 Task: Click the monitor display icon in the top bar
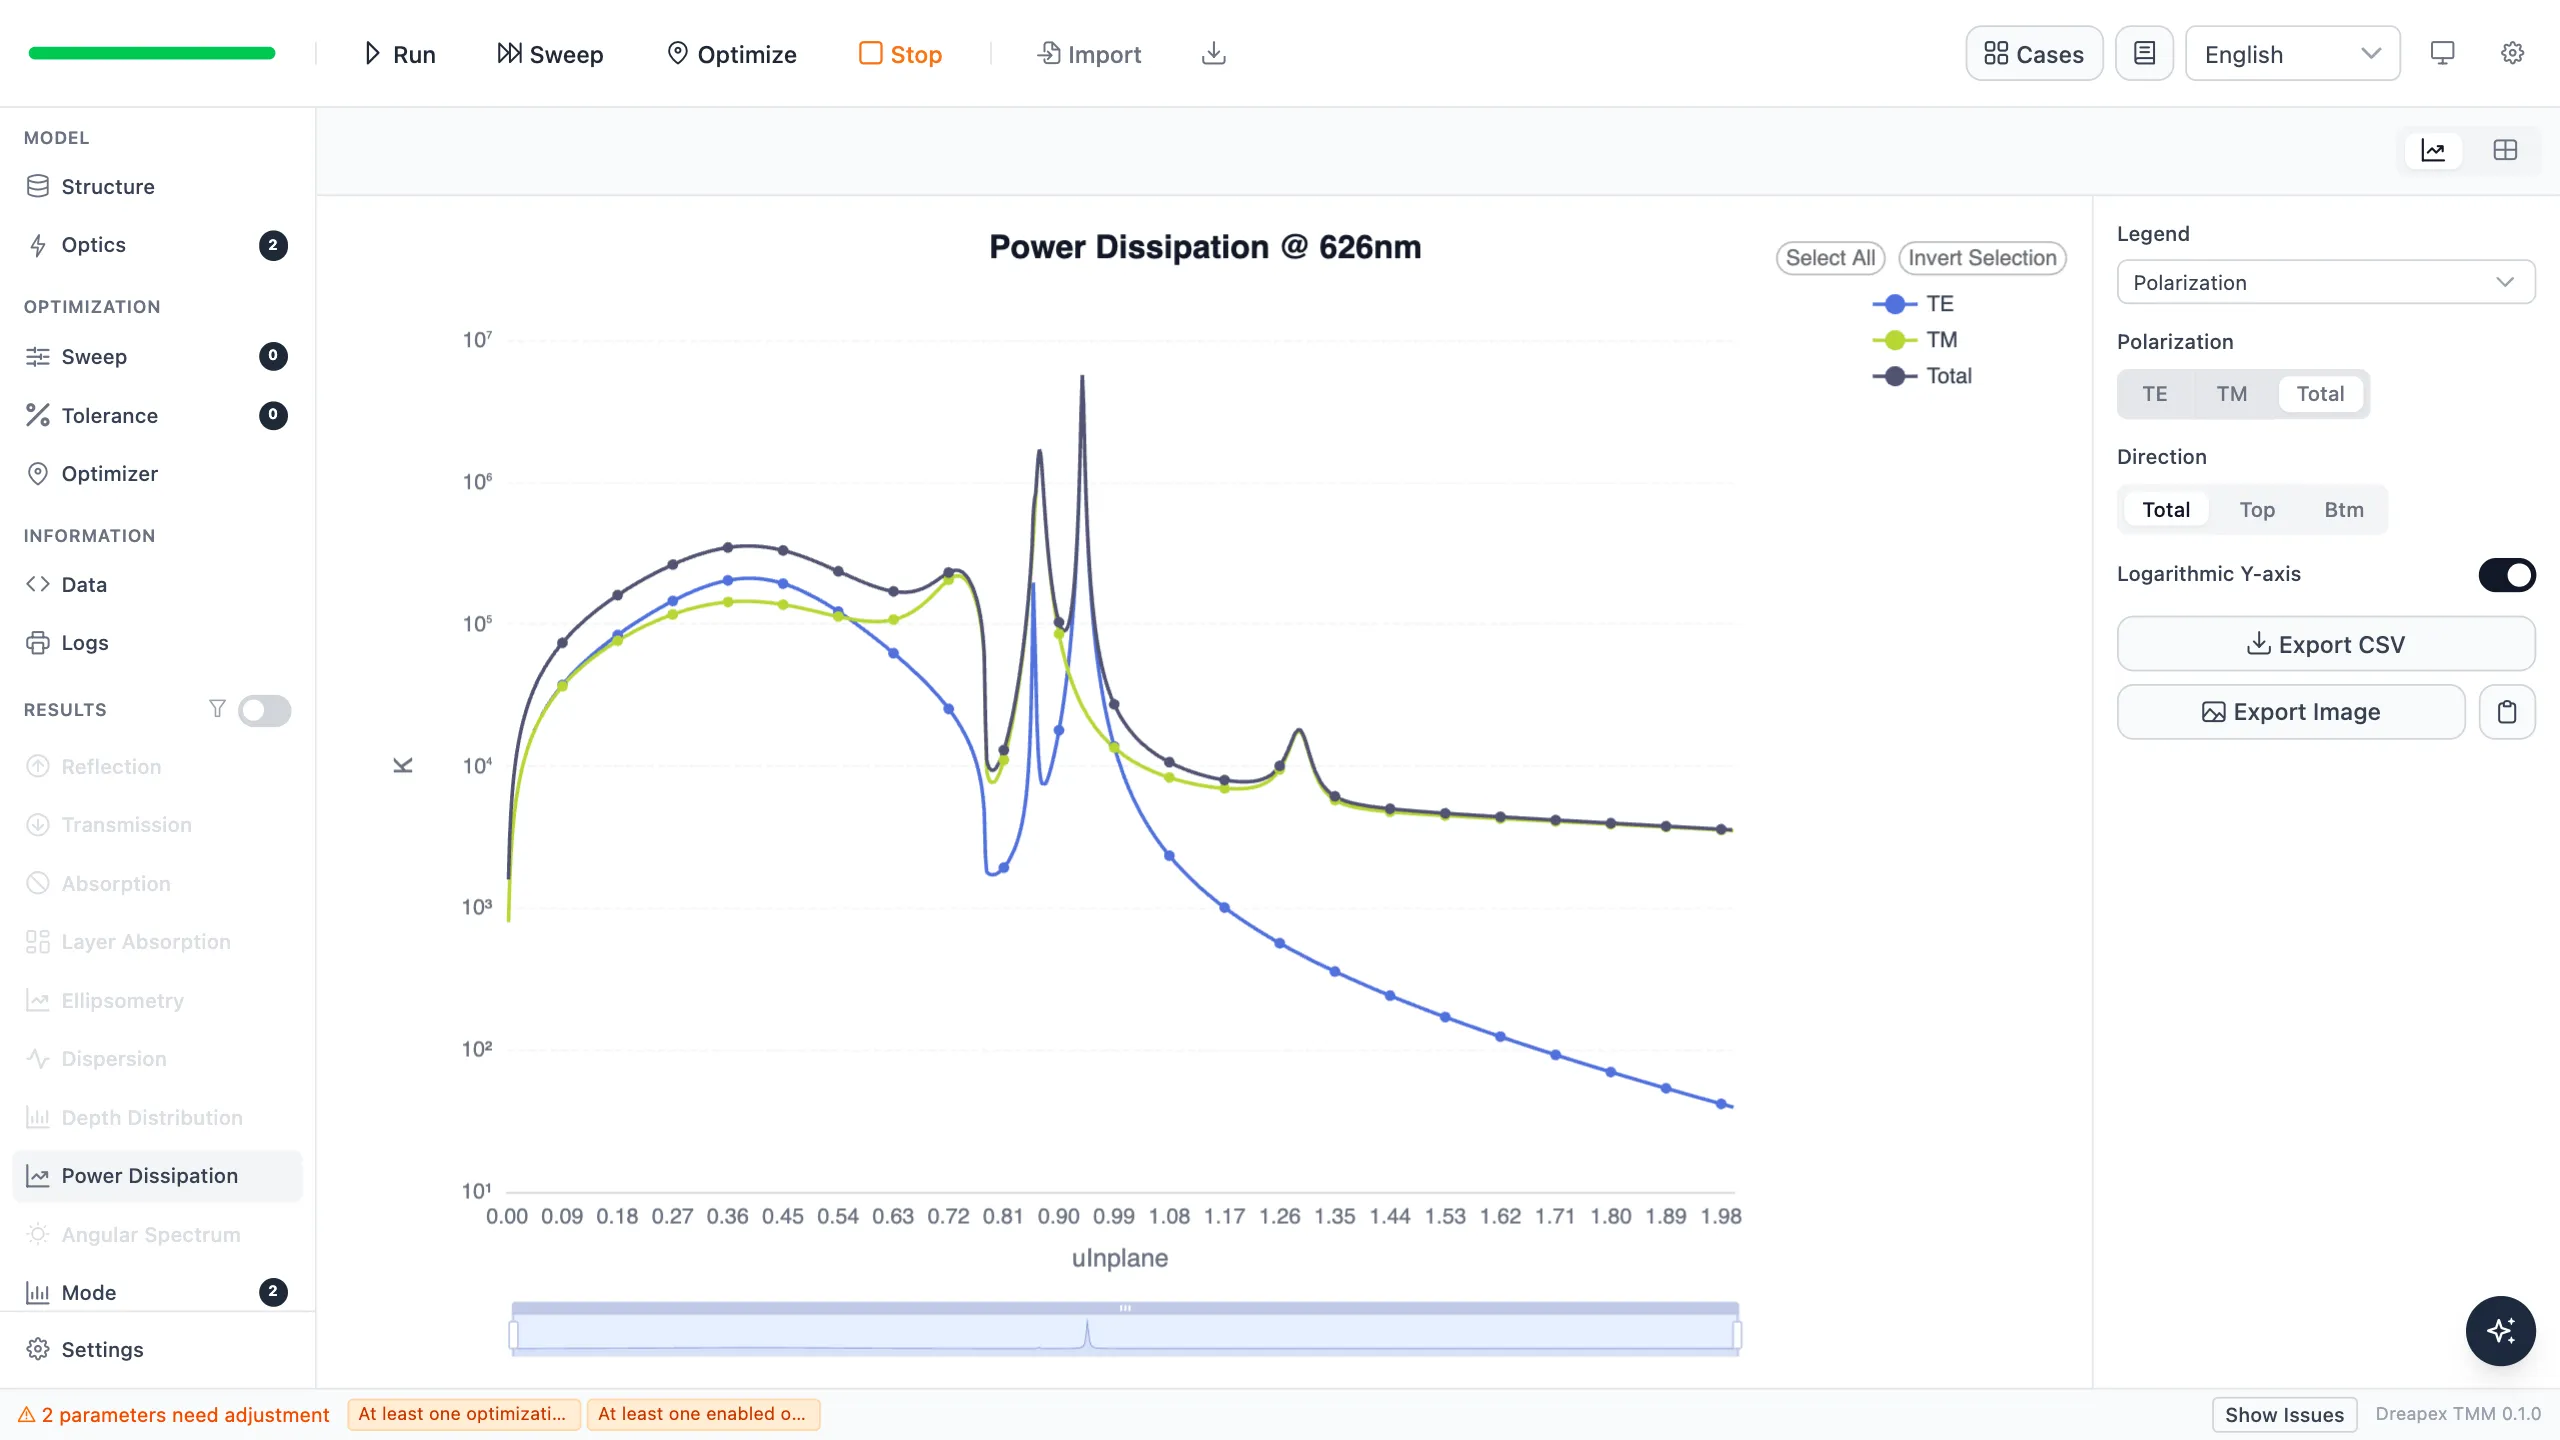click(2442, 54)
